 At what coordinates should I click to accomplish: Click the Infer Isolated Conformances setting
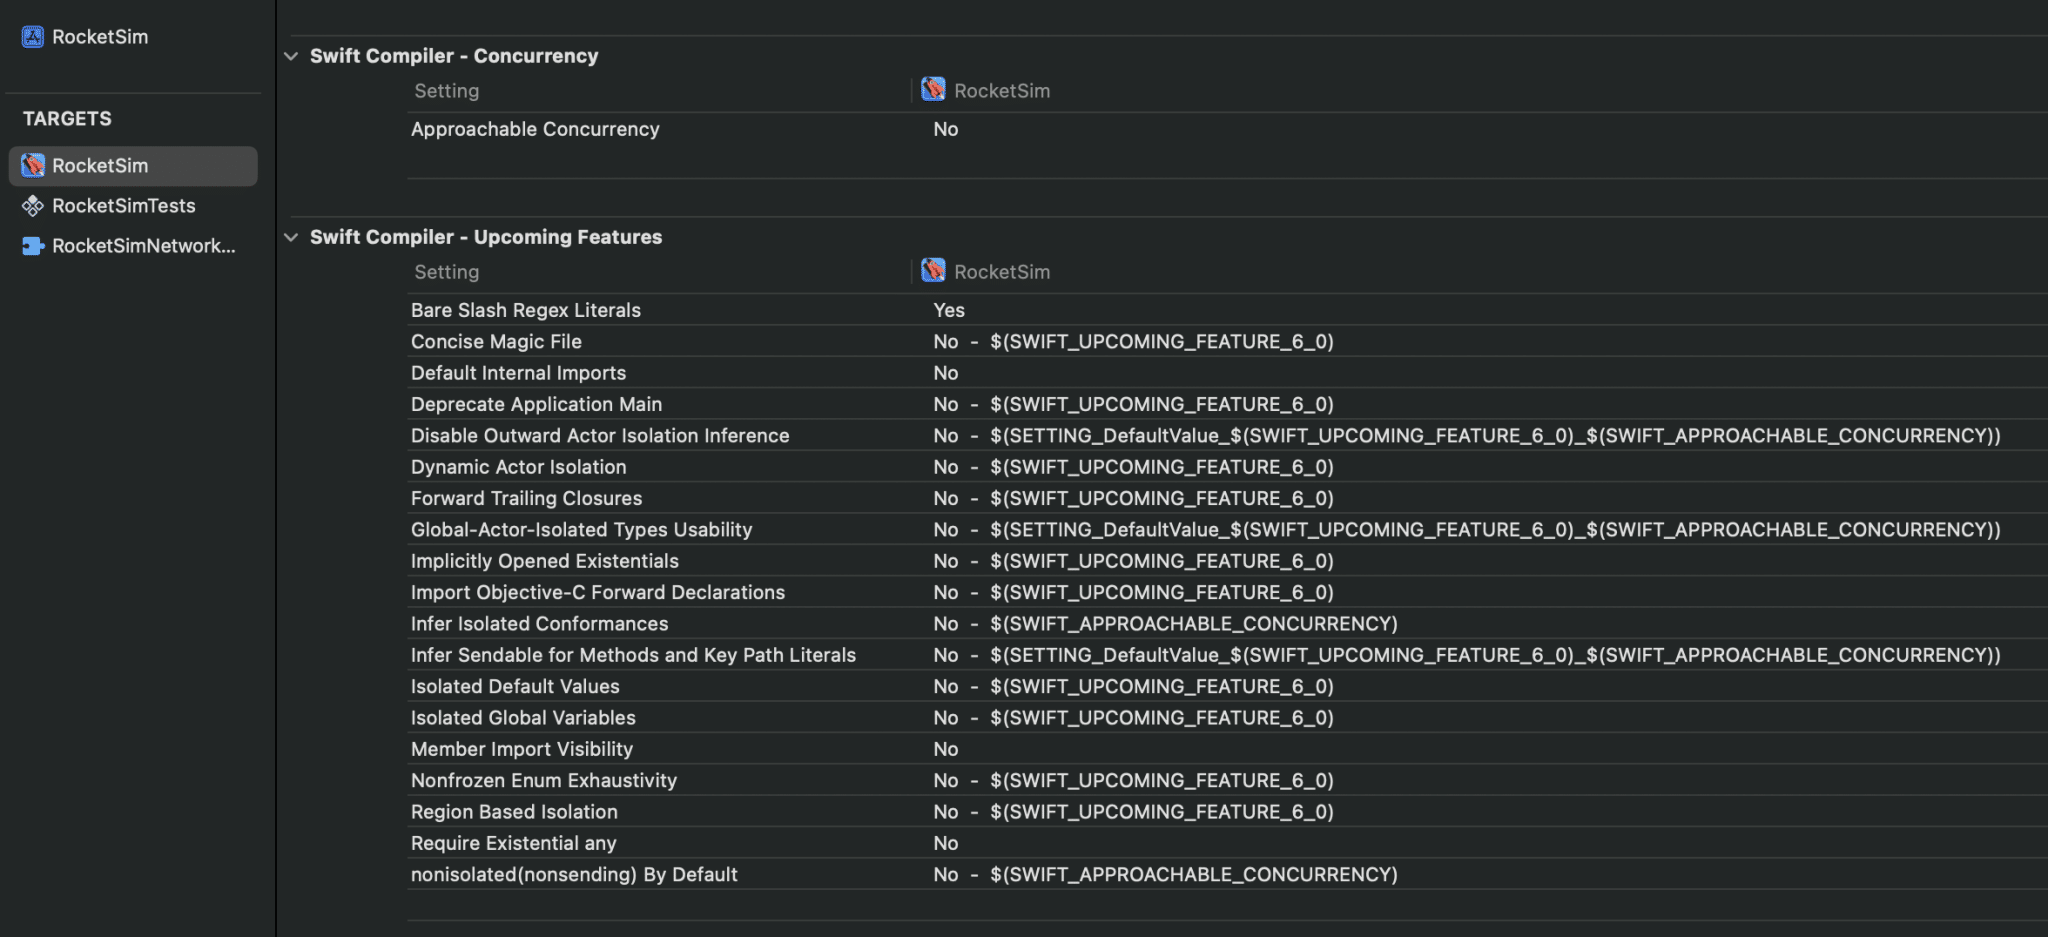coord(539,624)
